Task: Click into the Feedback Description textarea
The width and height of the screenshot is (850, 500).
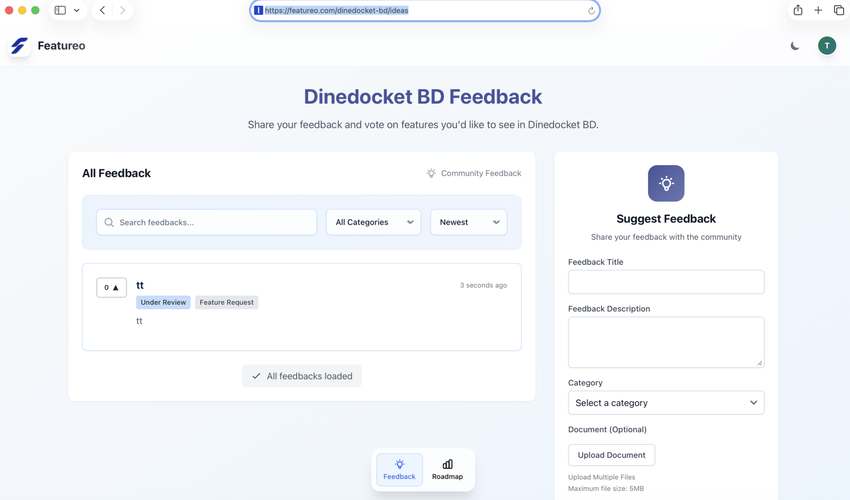Action: pyautogui.click(x=666, y=342)
